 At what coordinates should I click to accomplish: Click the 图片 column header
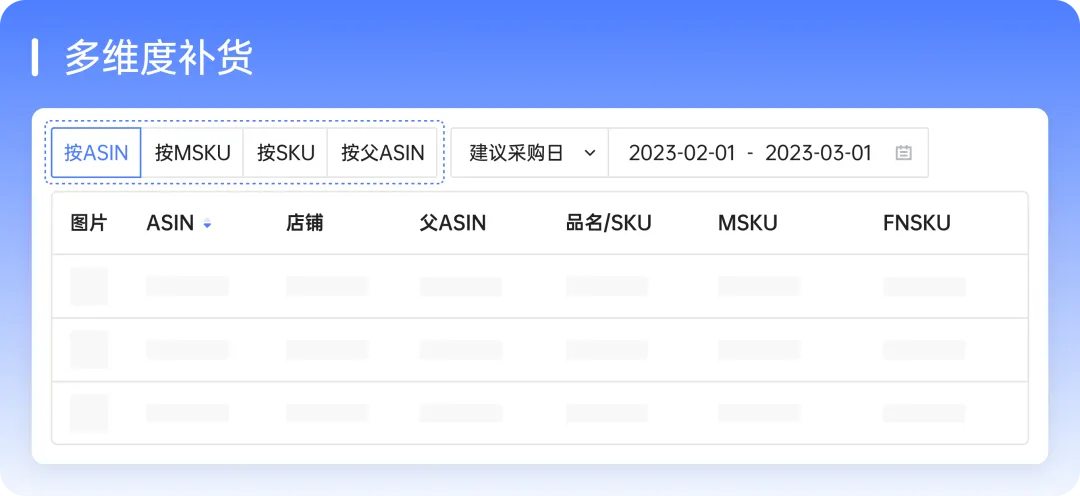coord(89,223)
